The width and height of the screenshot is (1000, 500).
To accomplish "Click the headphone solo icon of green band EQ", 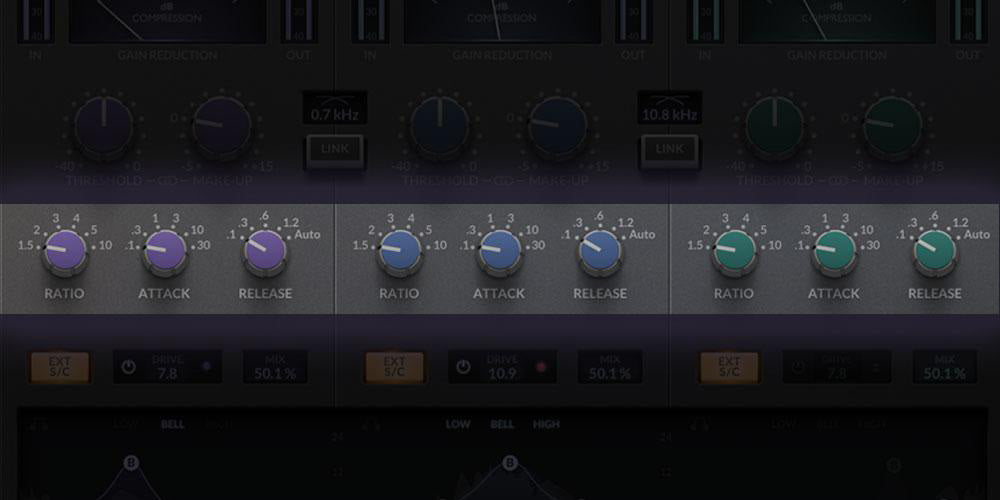I will (700, 424).
